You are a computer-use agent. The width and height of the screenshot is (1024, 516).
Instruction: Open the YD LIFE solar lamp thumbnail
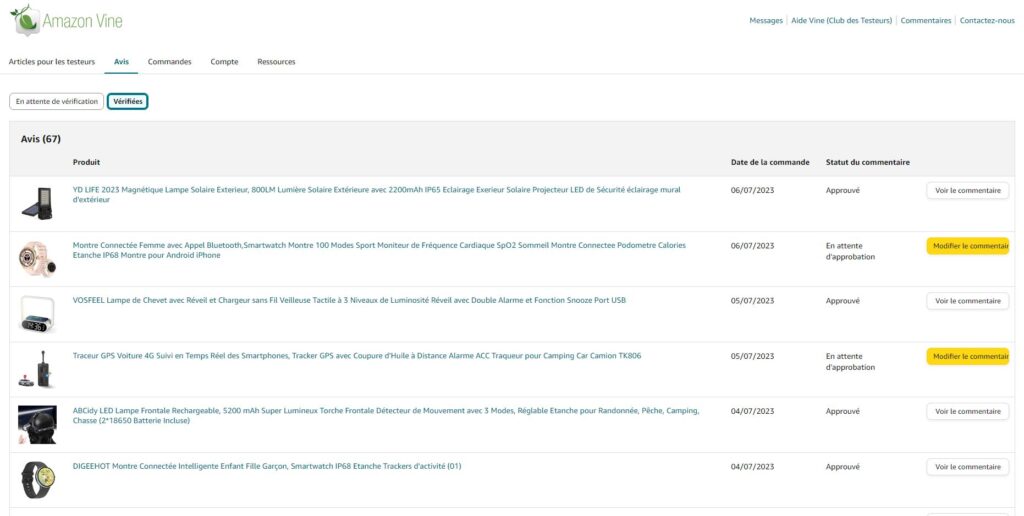tap(37, 203)
